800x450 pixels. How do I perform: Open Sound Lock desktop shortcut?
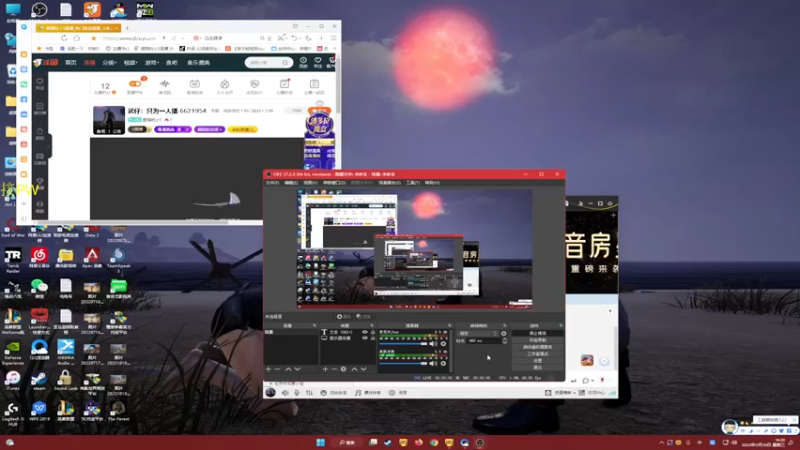(x=65, y=381)
